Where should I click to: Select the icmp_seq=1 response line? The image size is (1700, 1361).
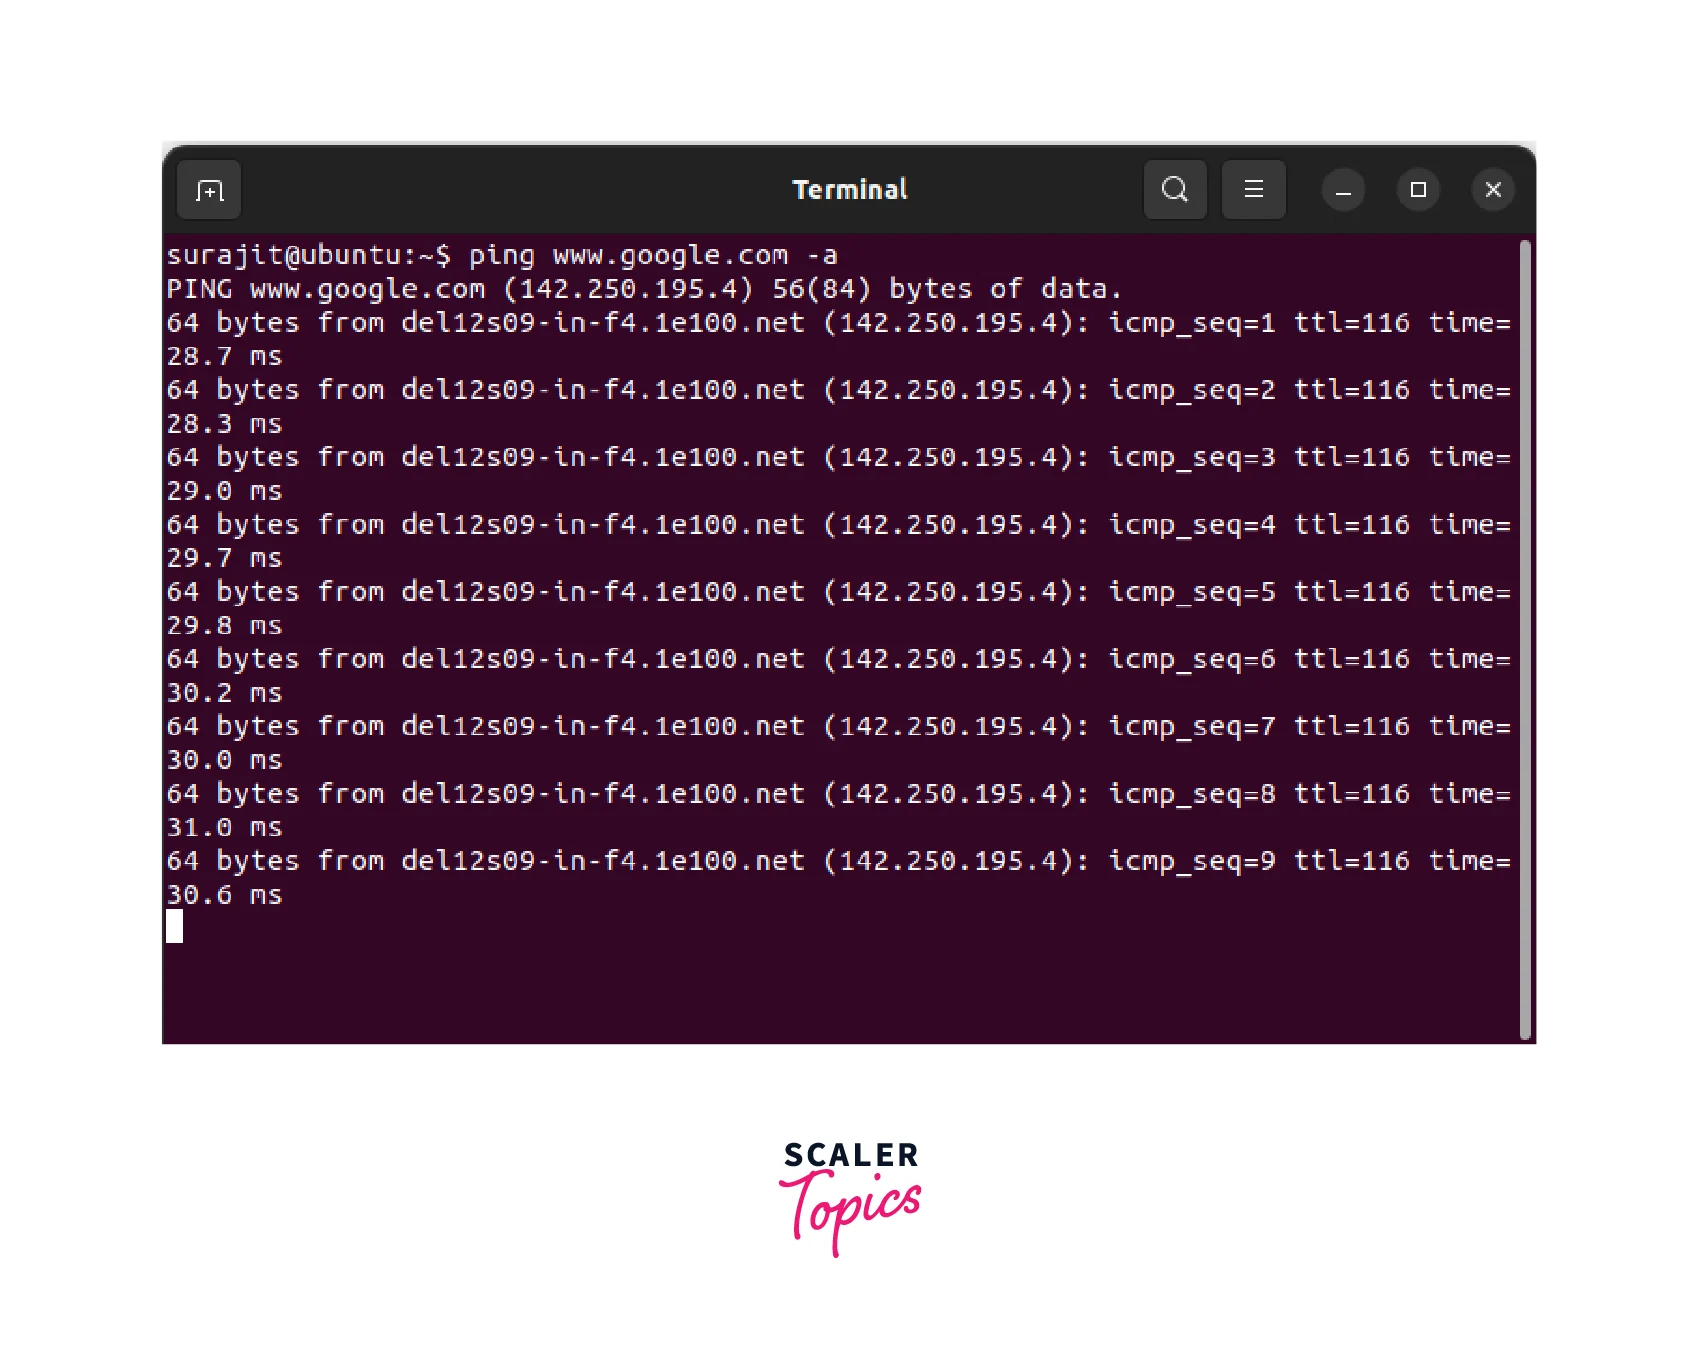[x=838, y=339]
